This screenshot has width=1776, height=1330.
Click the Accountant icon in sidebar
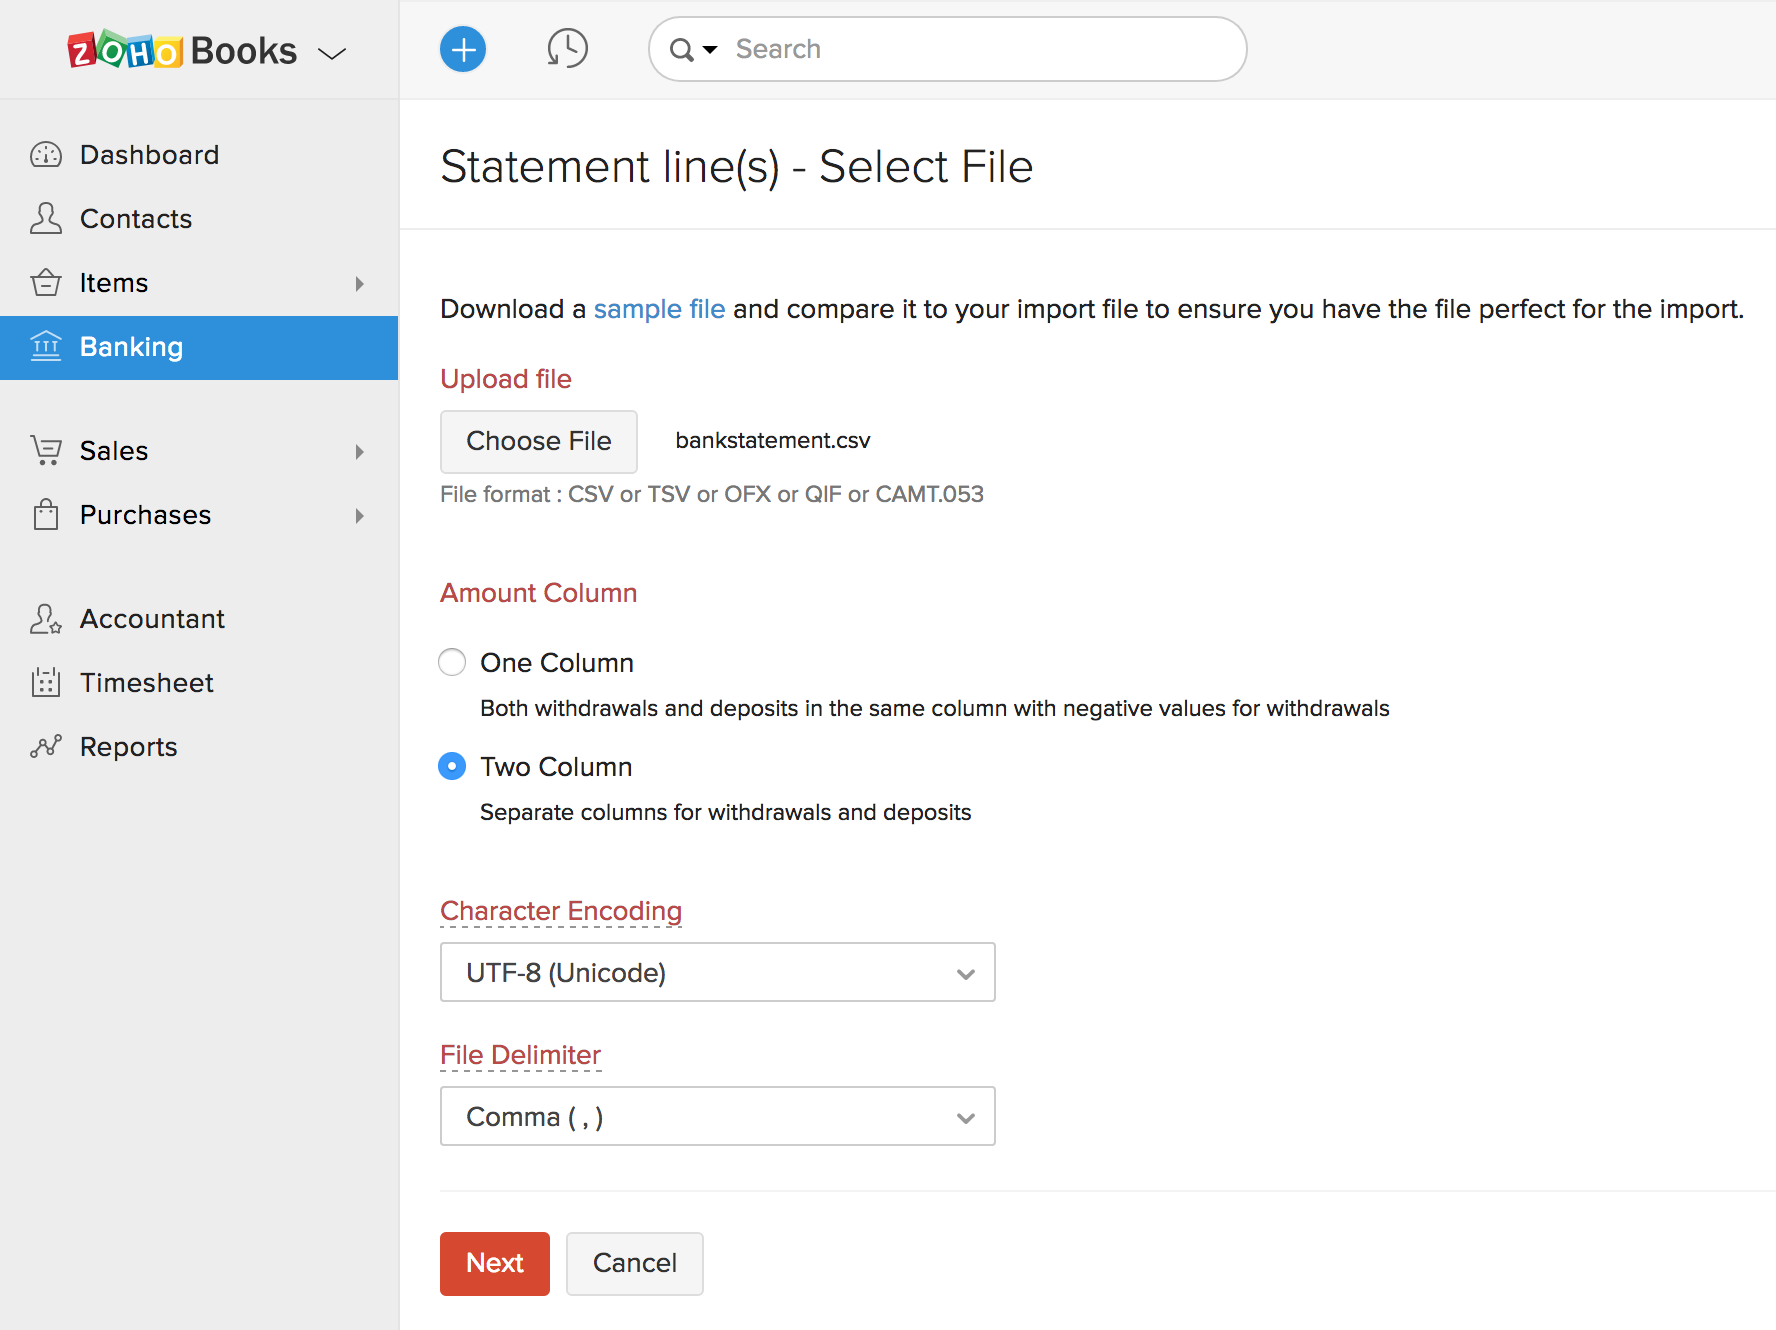coord(46,619)
